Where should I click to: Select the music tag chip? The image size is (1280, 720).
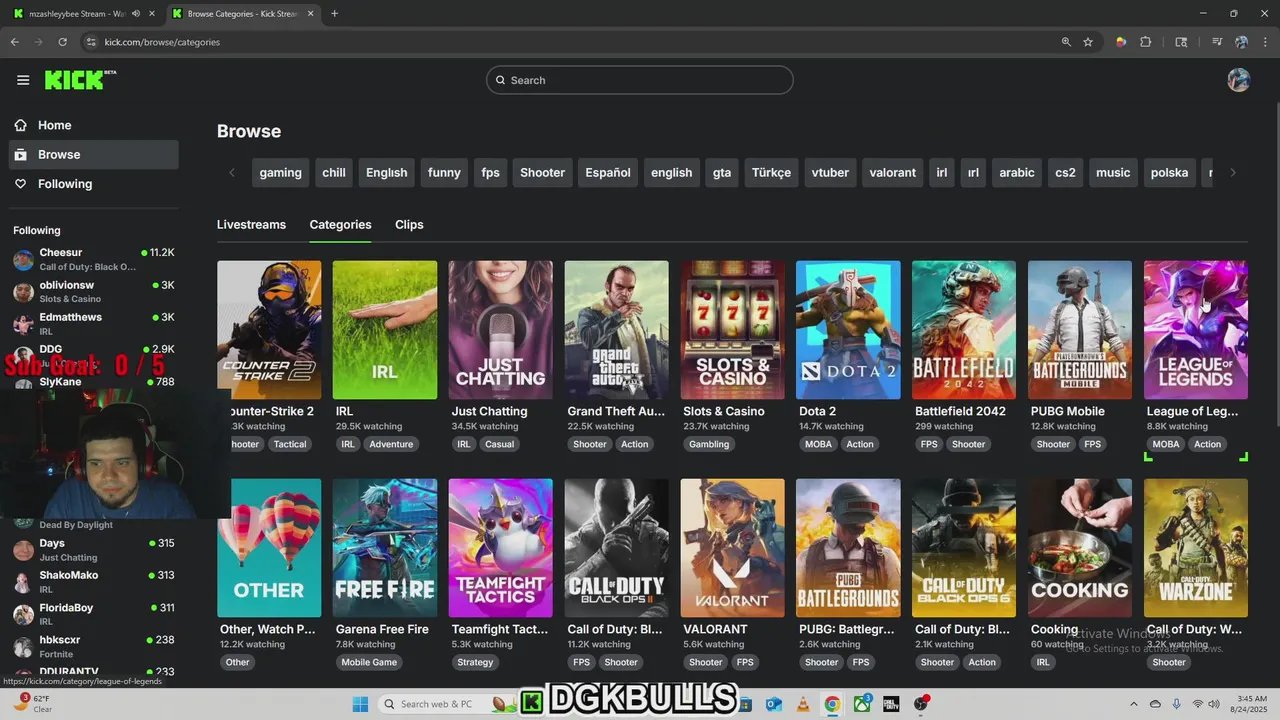coord(1113,172)
